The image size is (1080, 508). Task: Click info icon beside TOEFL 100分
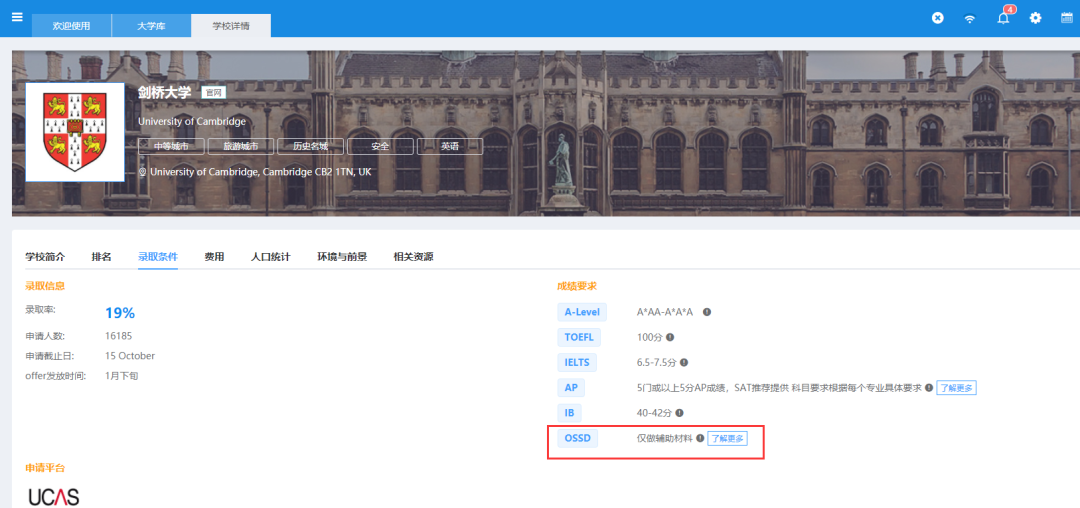coord(670,337)
